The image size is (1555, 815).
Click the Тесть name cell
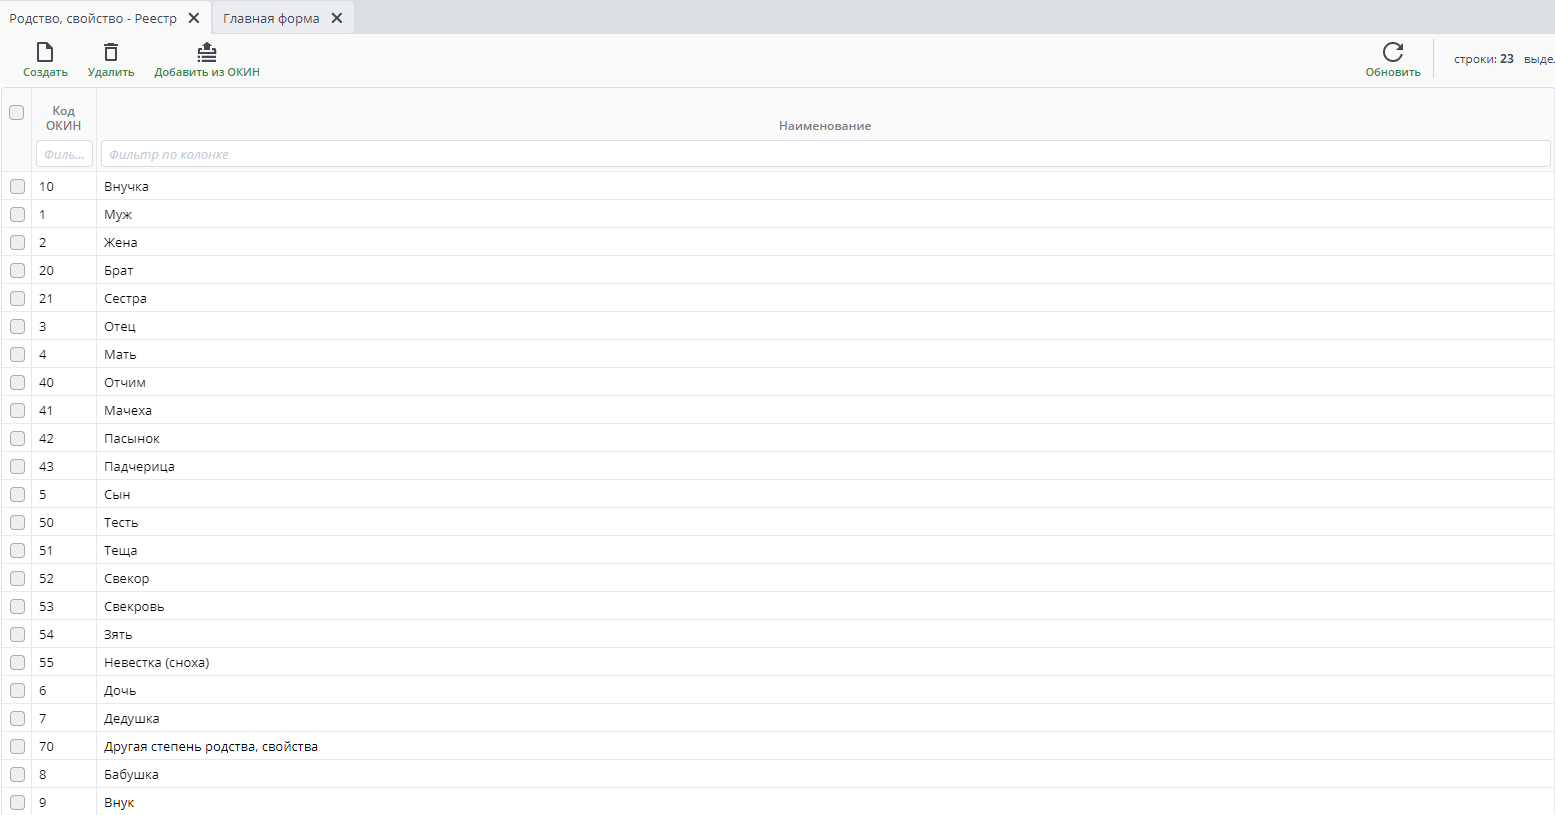coord(825,522)
